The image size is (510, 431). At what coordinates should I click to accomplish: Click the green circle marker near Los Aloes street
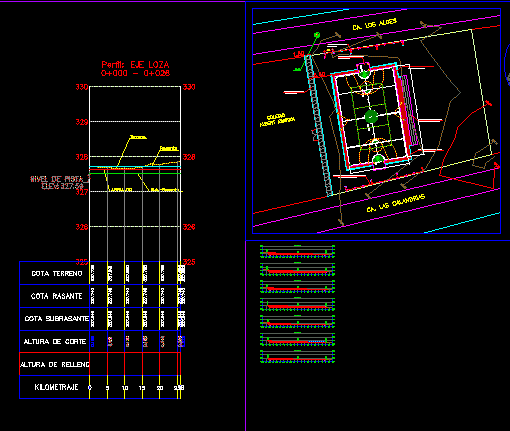click(317, 35)
